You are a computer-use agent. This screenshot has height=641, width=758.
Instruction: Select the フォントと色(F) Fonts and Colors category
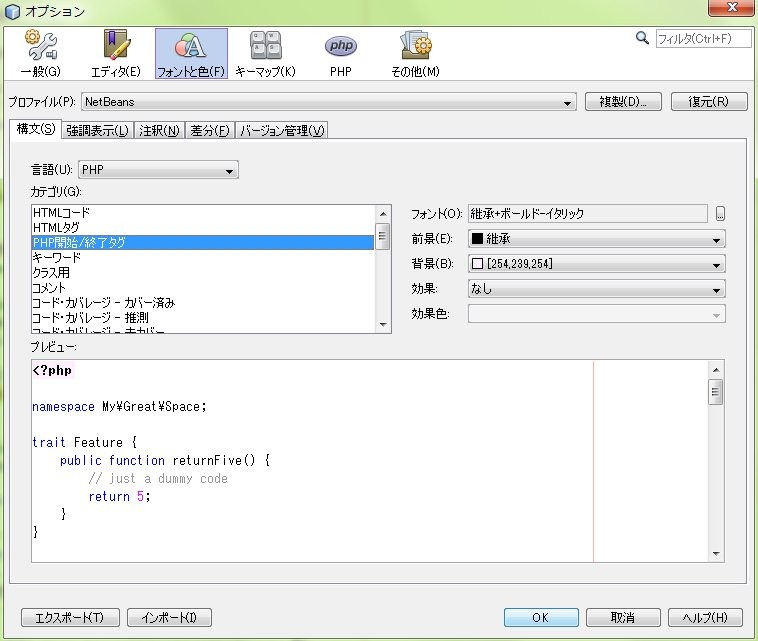tap(191, 54)
